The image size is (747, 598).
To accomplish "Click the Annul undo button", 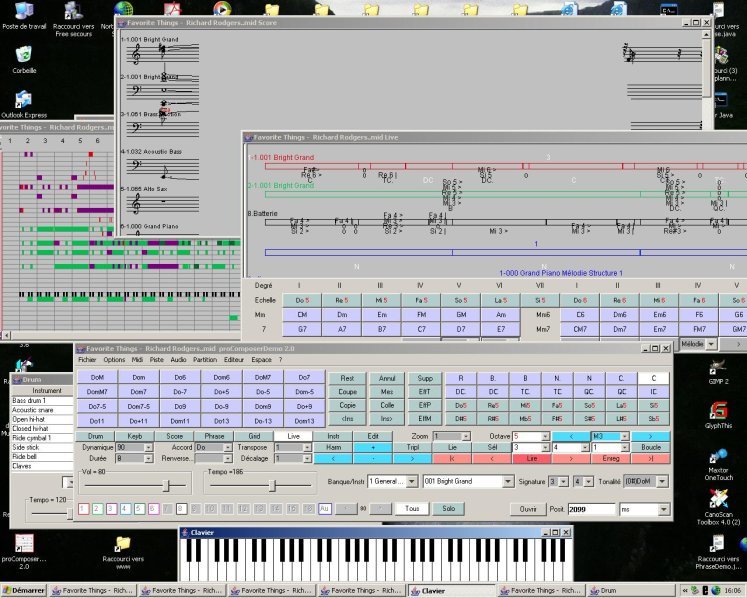I will (387, 378).
